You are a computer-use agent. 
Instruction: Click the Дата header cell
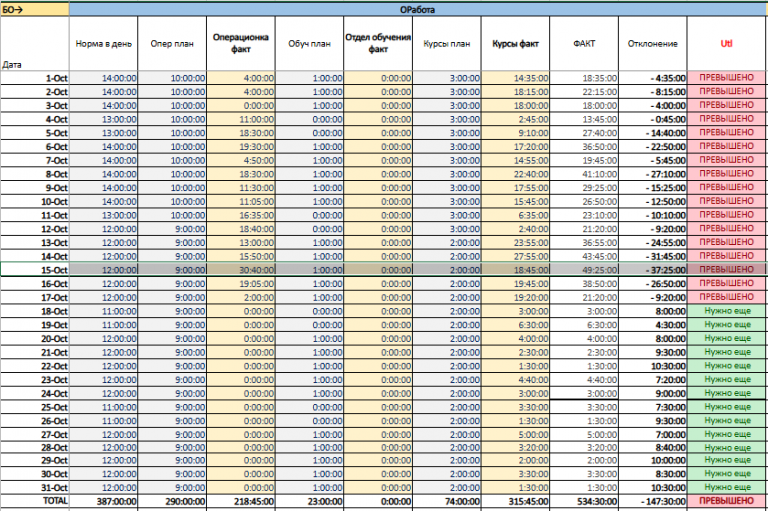[34, 44]
